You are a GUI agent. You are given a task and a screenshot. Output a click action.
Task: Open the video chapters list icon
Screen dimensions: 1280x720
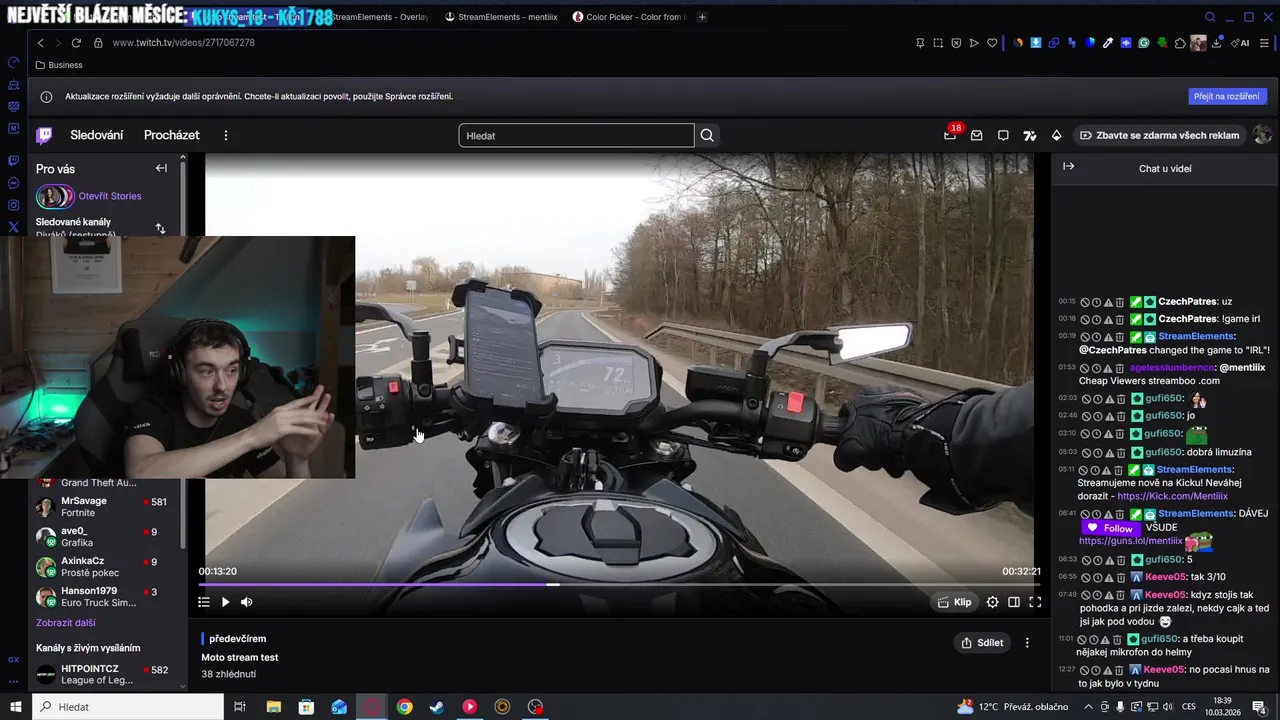(x=204, y=602)
